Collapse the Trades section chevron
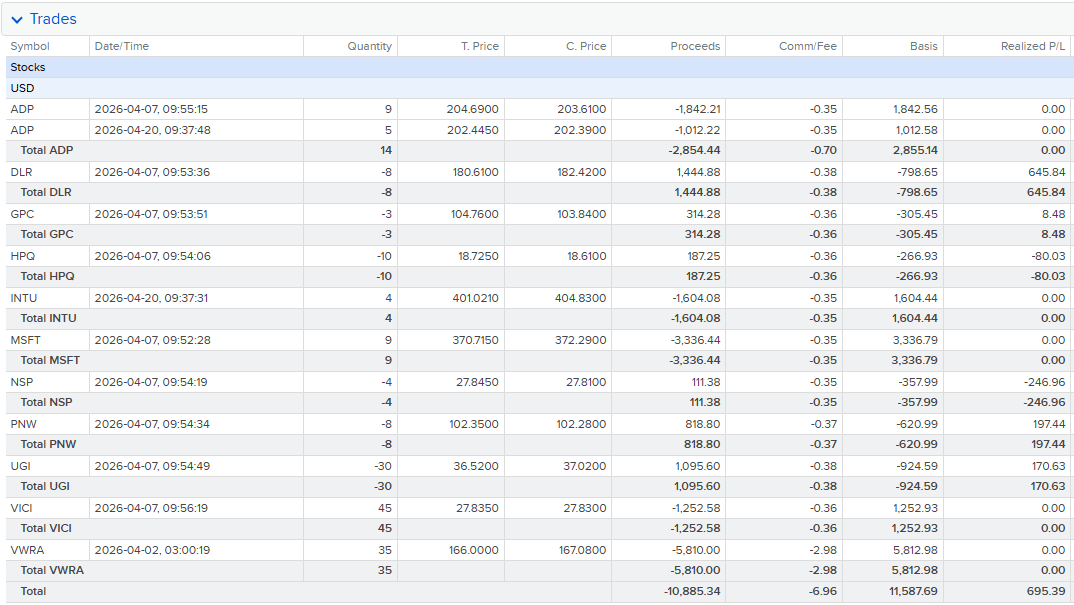The height and width of the screenshot is (605, 1074). pyautogui.click(x=17, y=20)
